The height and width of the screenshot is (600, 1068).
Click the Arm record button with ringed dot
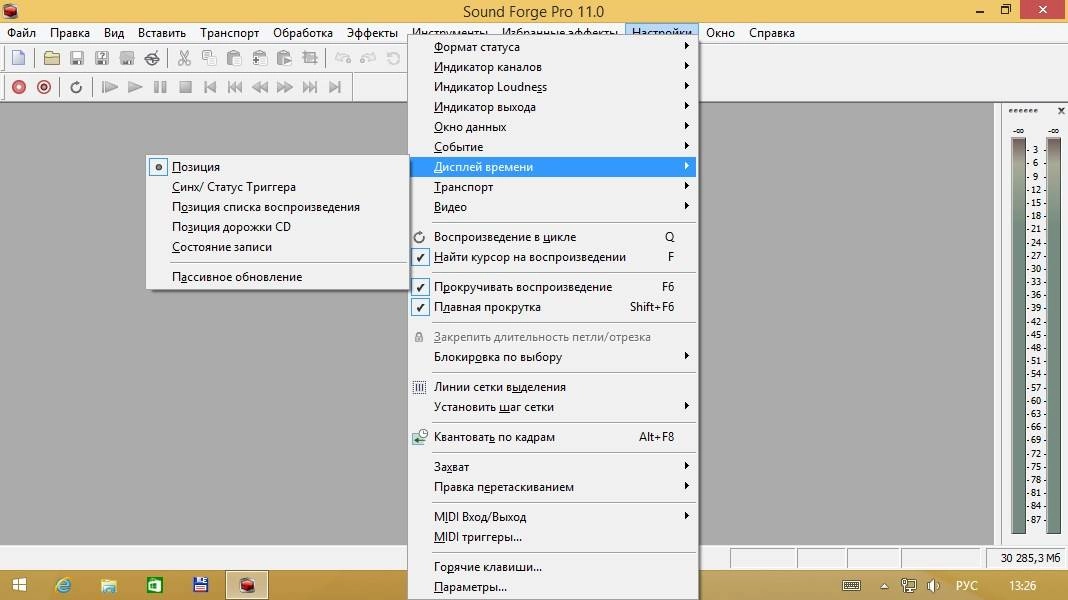44,87
